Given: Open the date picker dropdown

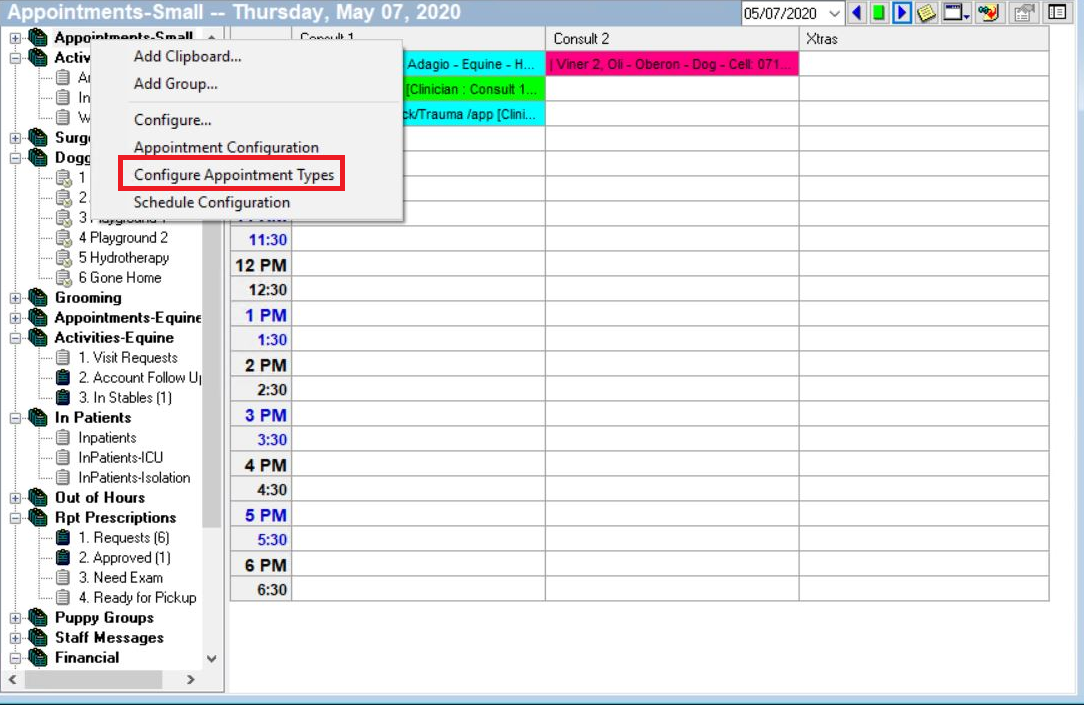Looking at the screenshot, I should tap(834, 12).
